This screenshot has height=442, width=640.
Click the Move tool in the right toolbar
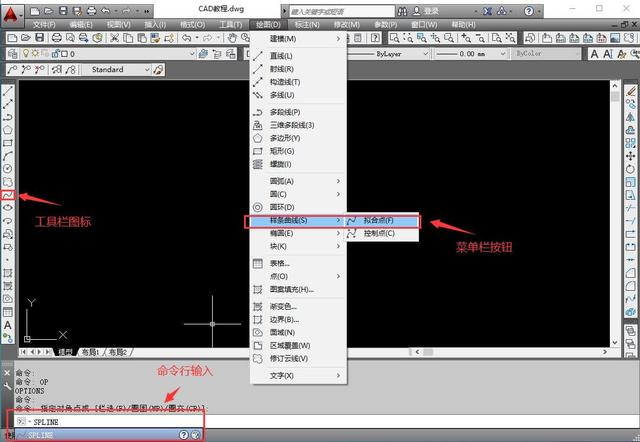[x=631, y=156]
